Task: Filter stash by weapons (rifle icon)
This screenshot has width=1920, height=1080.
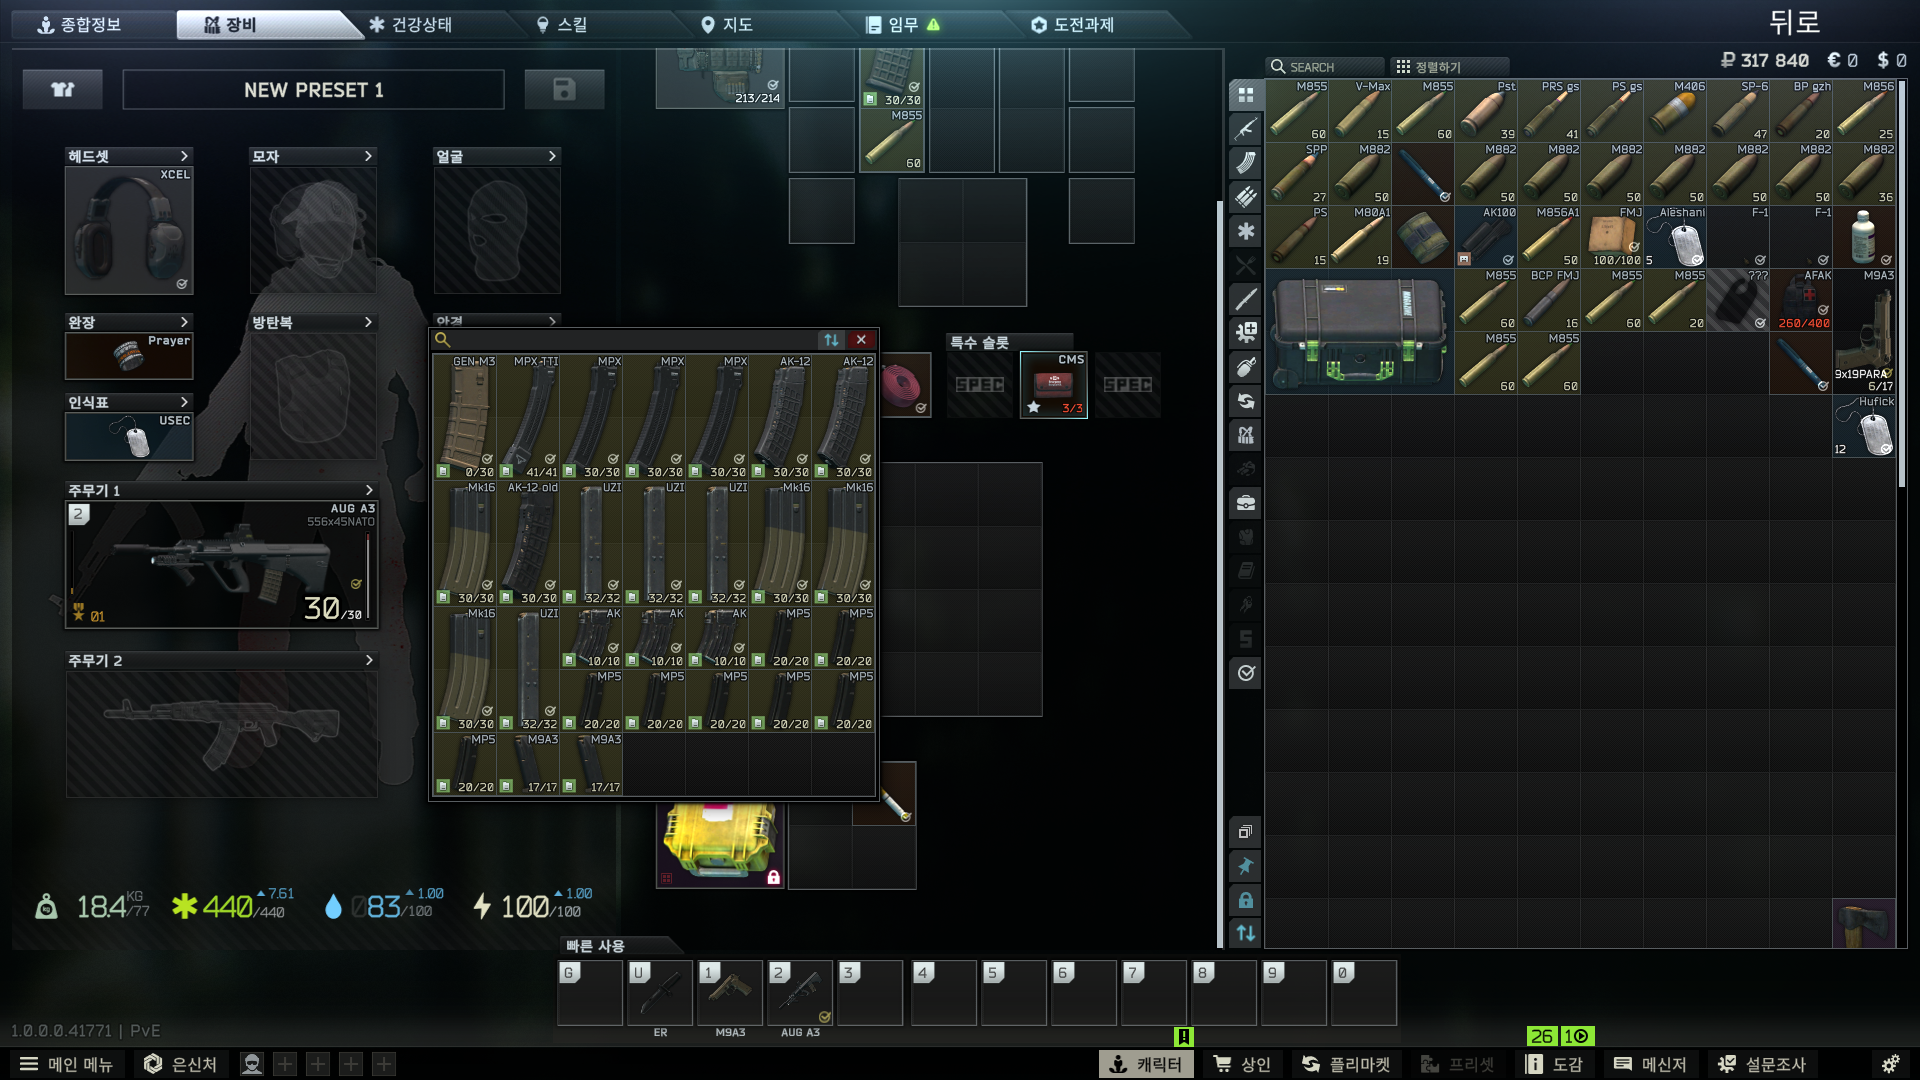Action: 1245,129
